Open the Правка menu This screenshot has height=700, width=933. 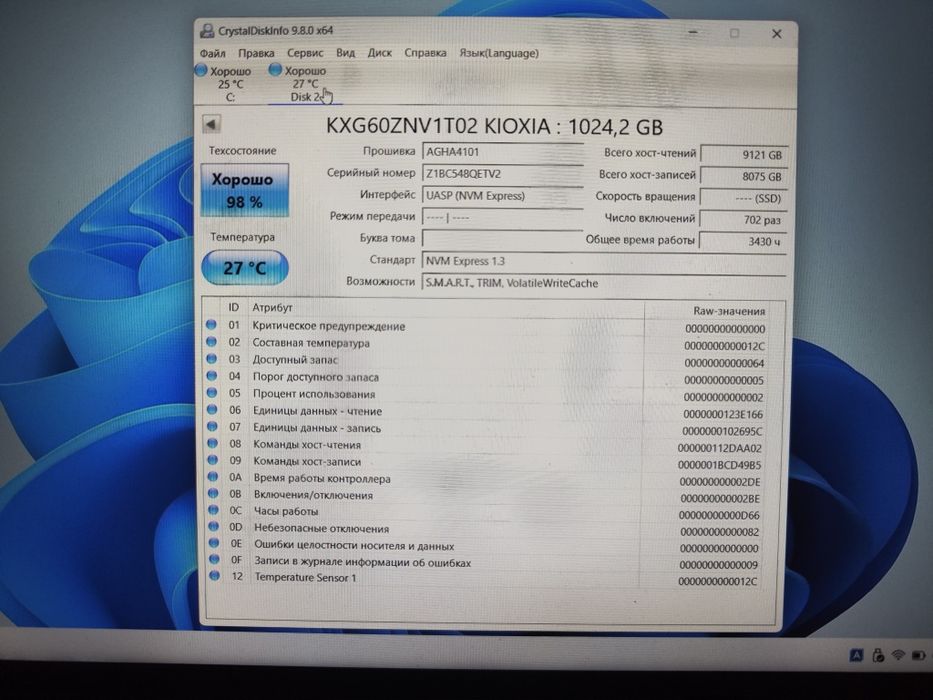pyautogui.click(x=256, y=53)
